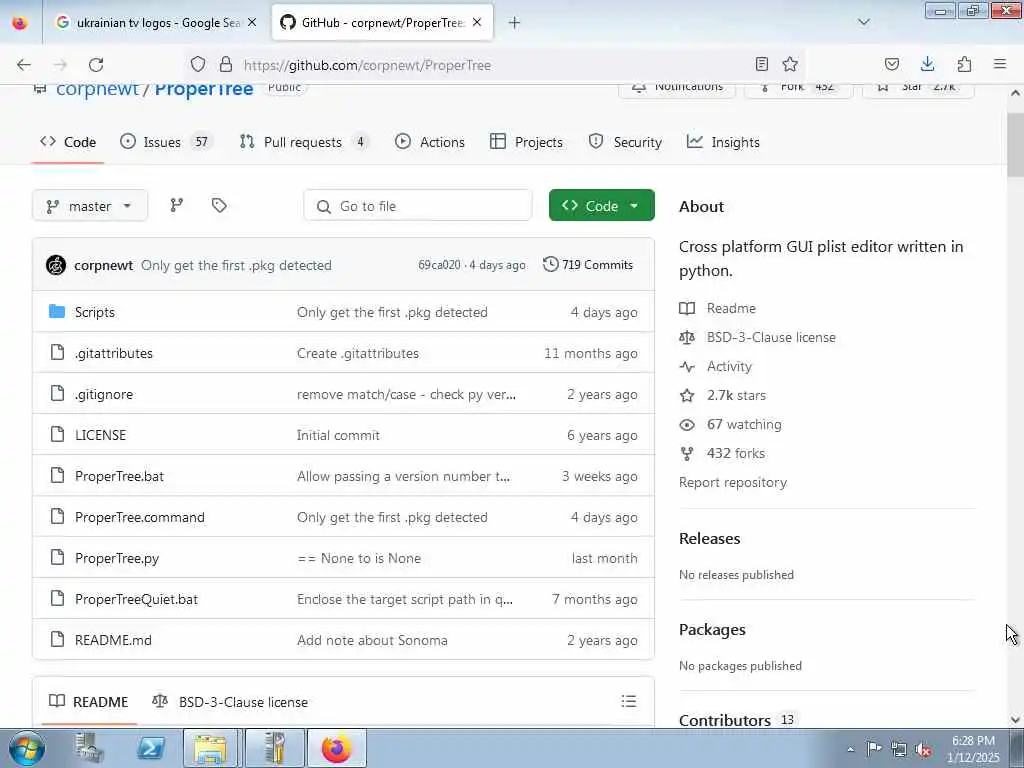1024x768 pixels.
Task: Switch to the Code tab
Action: click(68, 142)
